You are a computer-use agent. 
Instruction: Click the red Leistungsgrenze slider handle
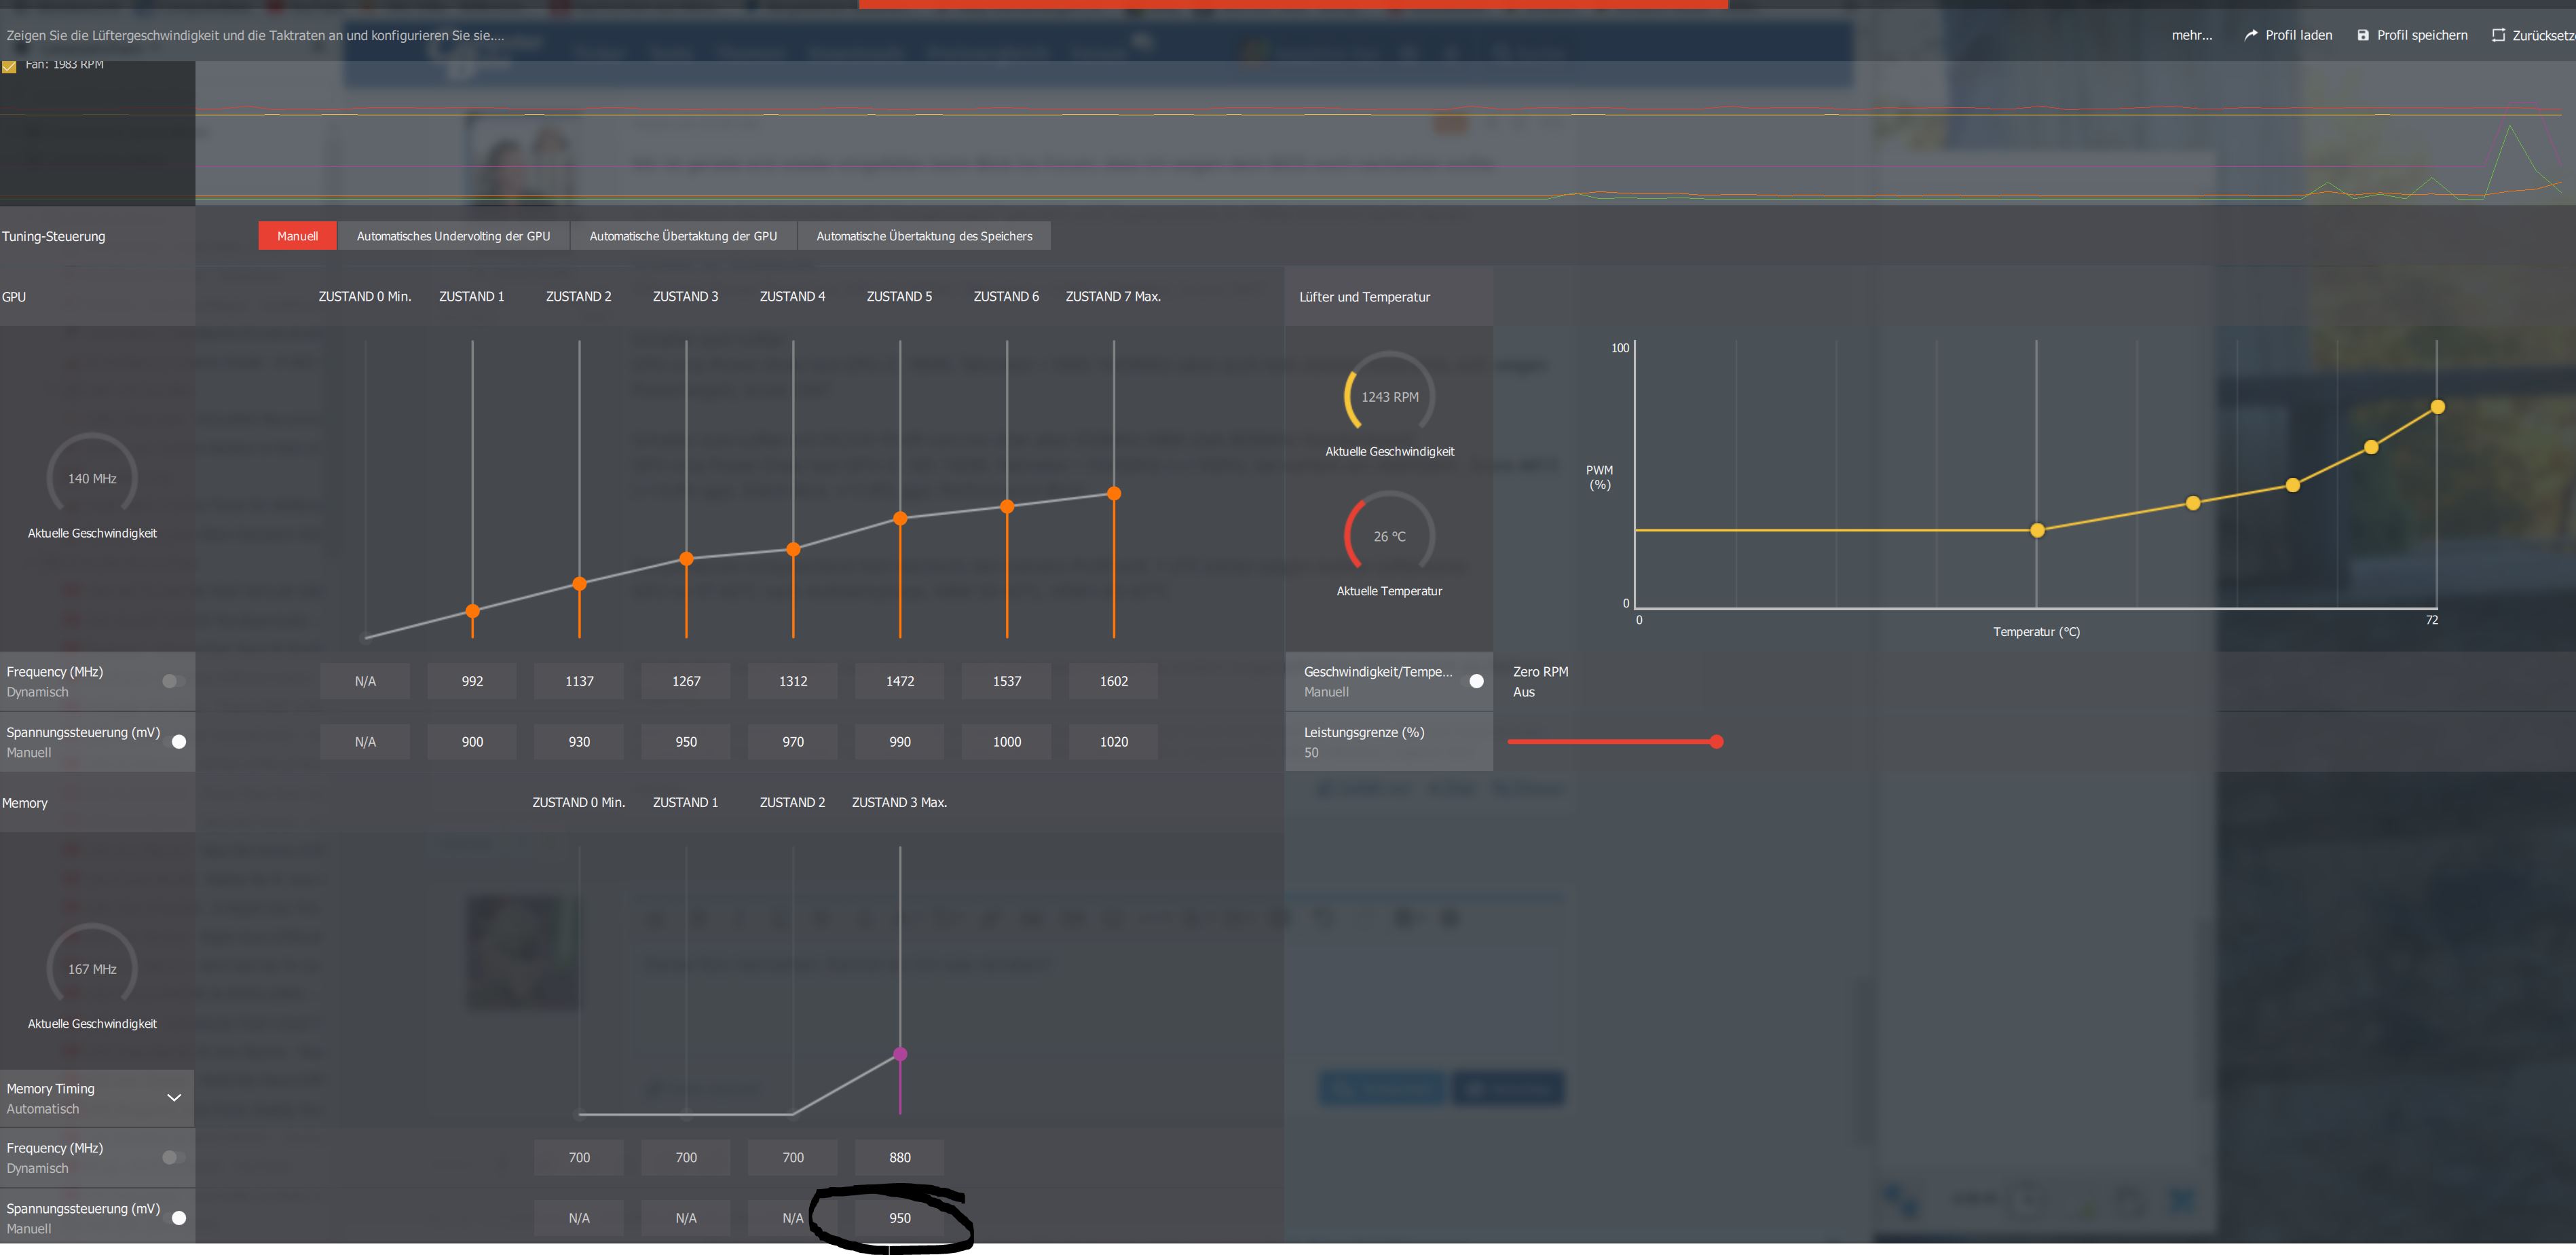point(1716,741)
